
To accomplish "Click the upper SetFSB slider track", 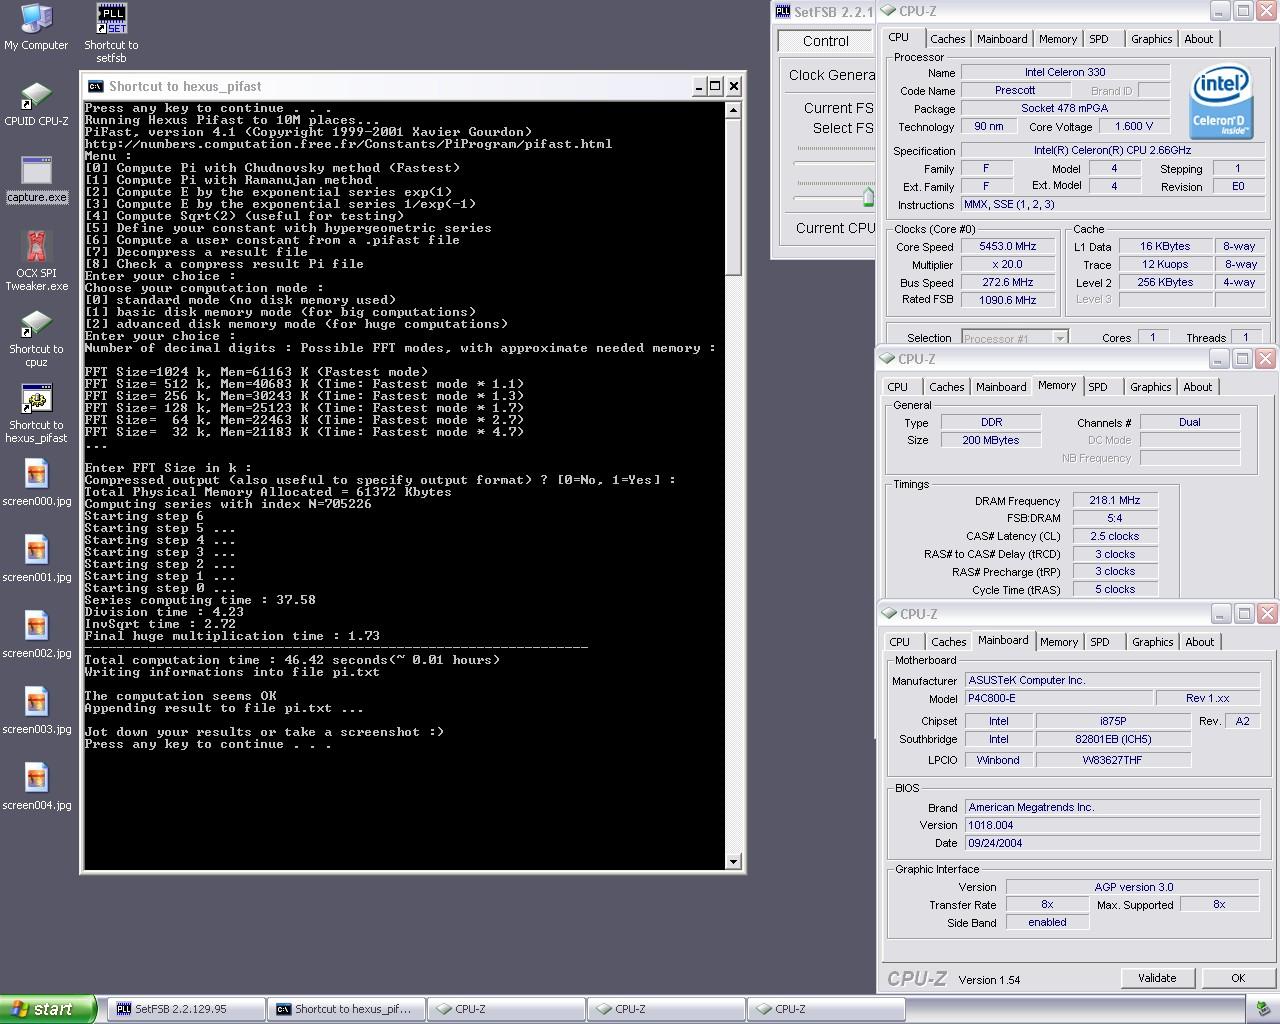I will [x=834, y=163].
